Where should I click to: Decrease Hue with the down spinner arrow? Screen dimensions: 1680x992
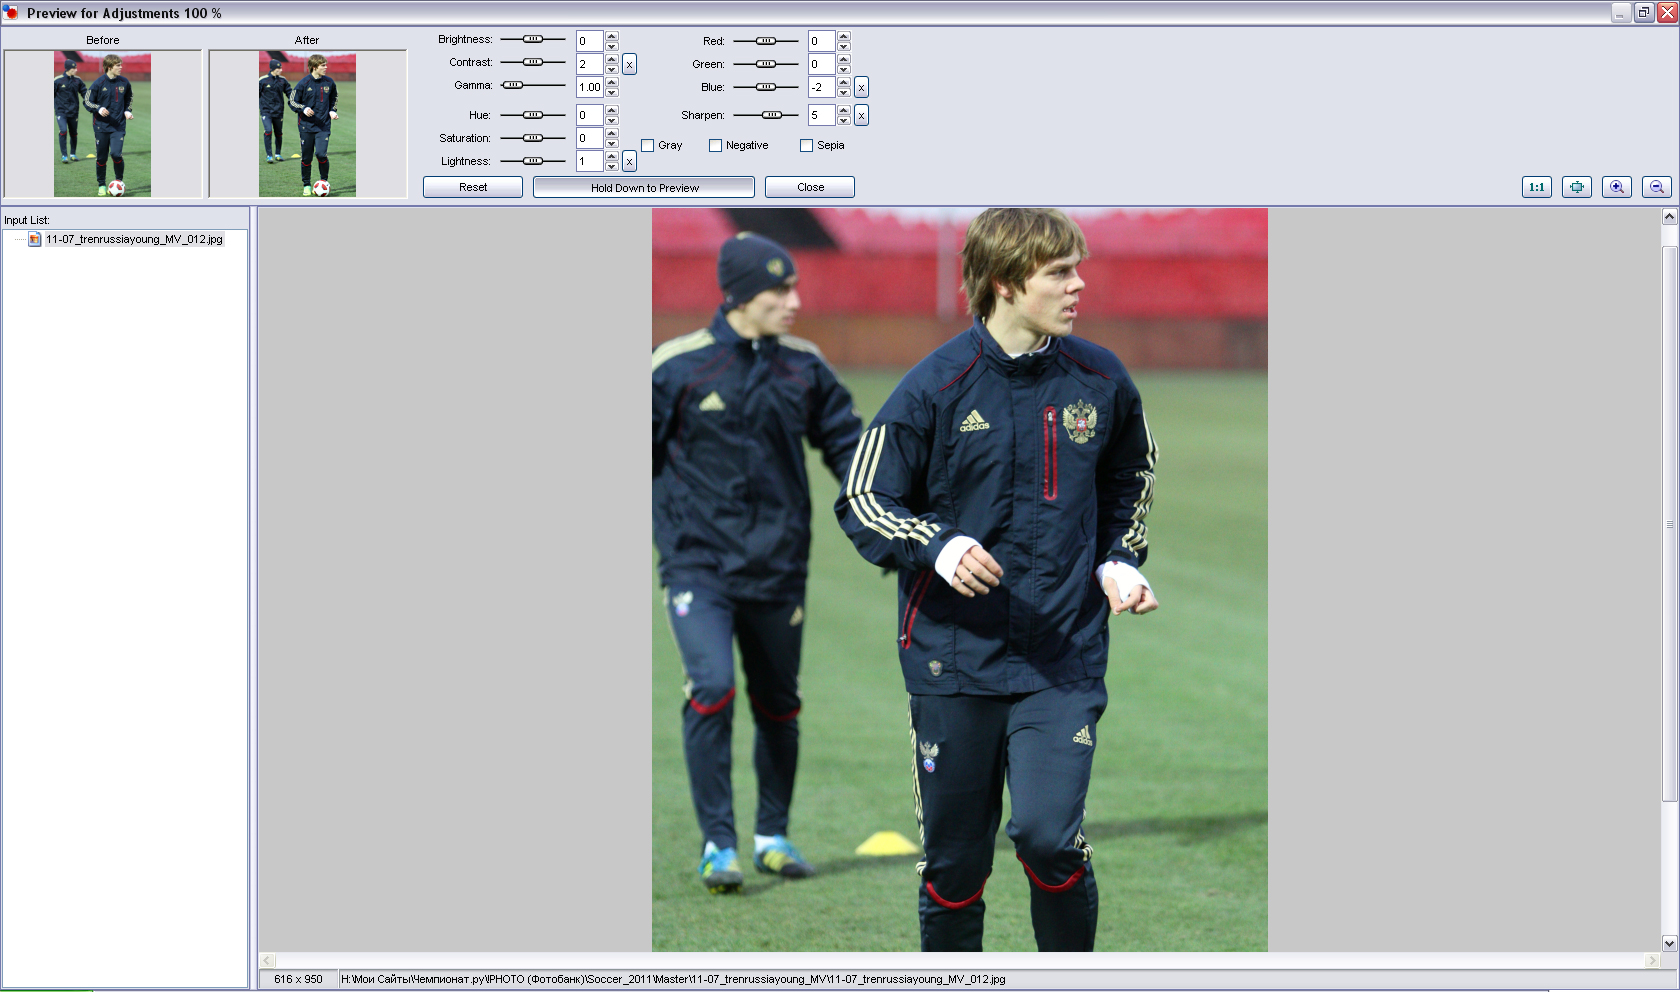point(612,120)
